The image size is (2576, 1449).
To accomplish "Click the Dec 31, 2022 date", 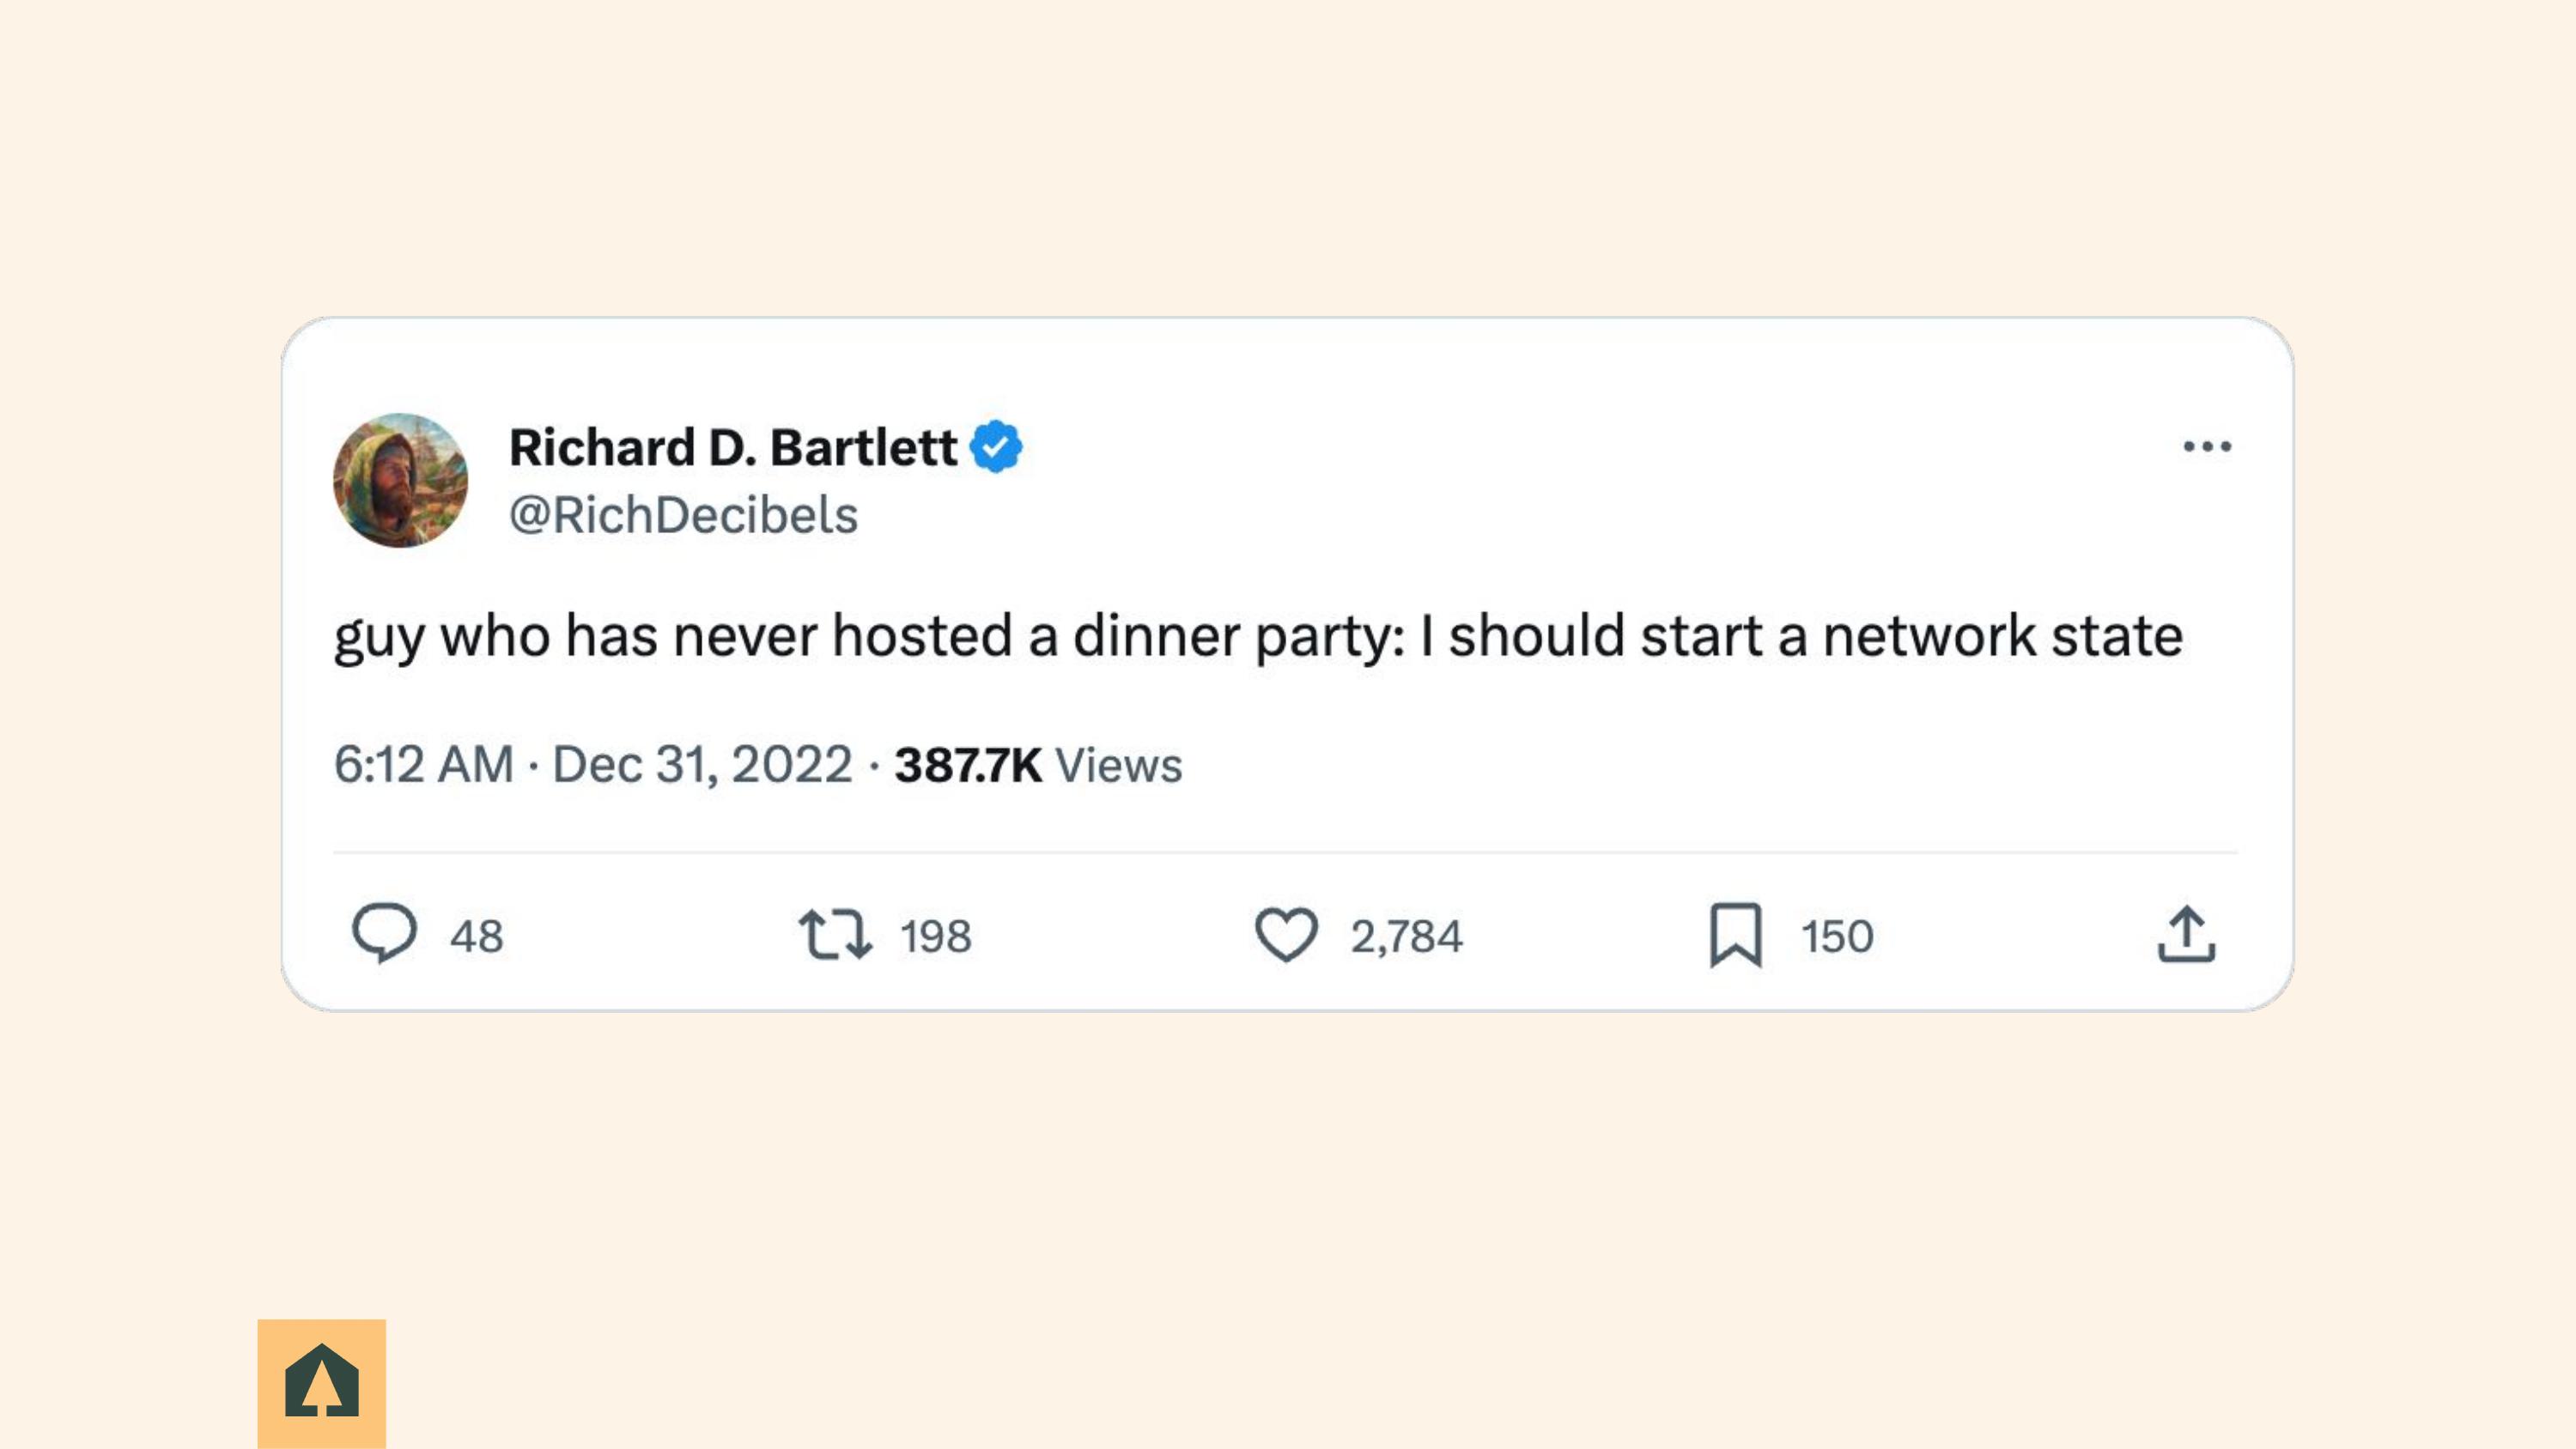I will (x=702, y=765).
